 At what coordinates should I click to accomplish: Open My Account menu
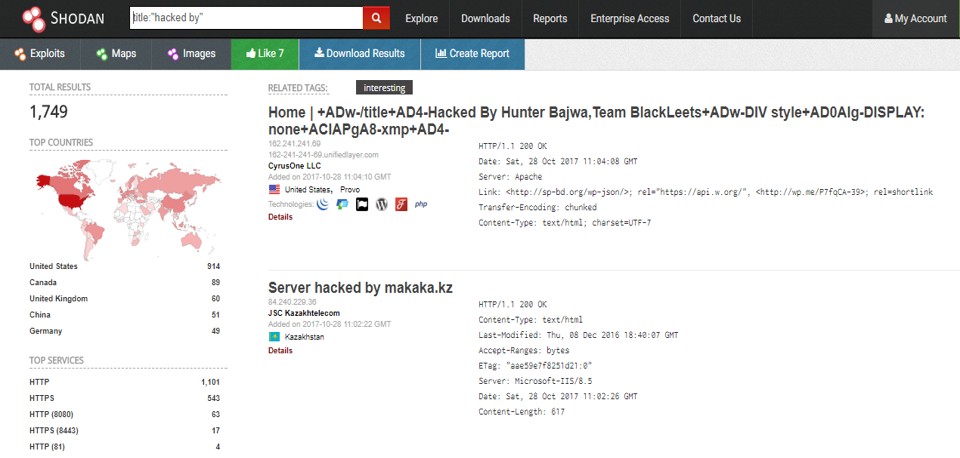coord(916,19)
